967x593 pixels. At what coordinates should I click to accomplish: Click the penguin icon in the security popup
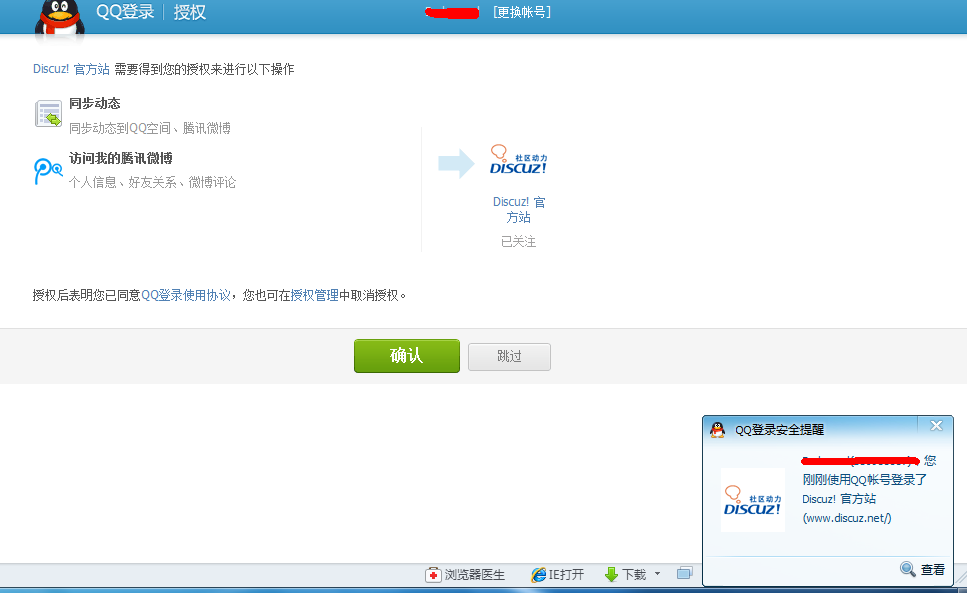click(718, 429)
